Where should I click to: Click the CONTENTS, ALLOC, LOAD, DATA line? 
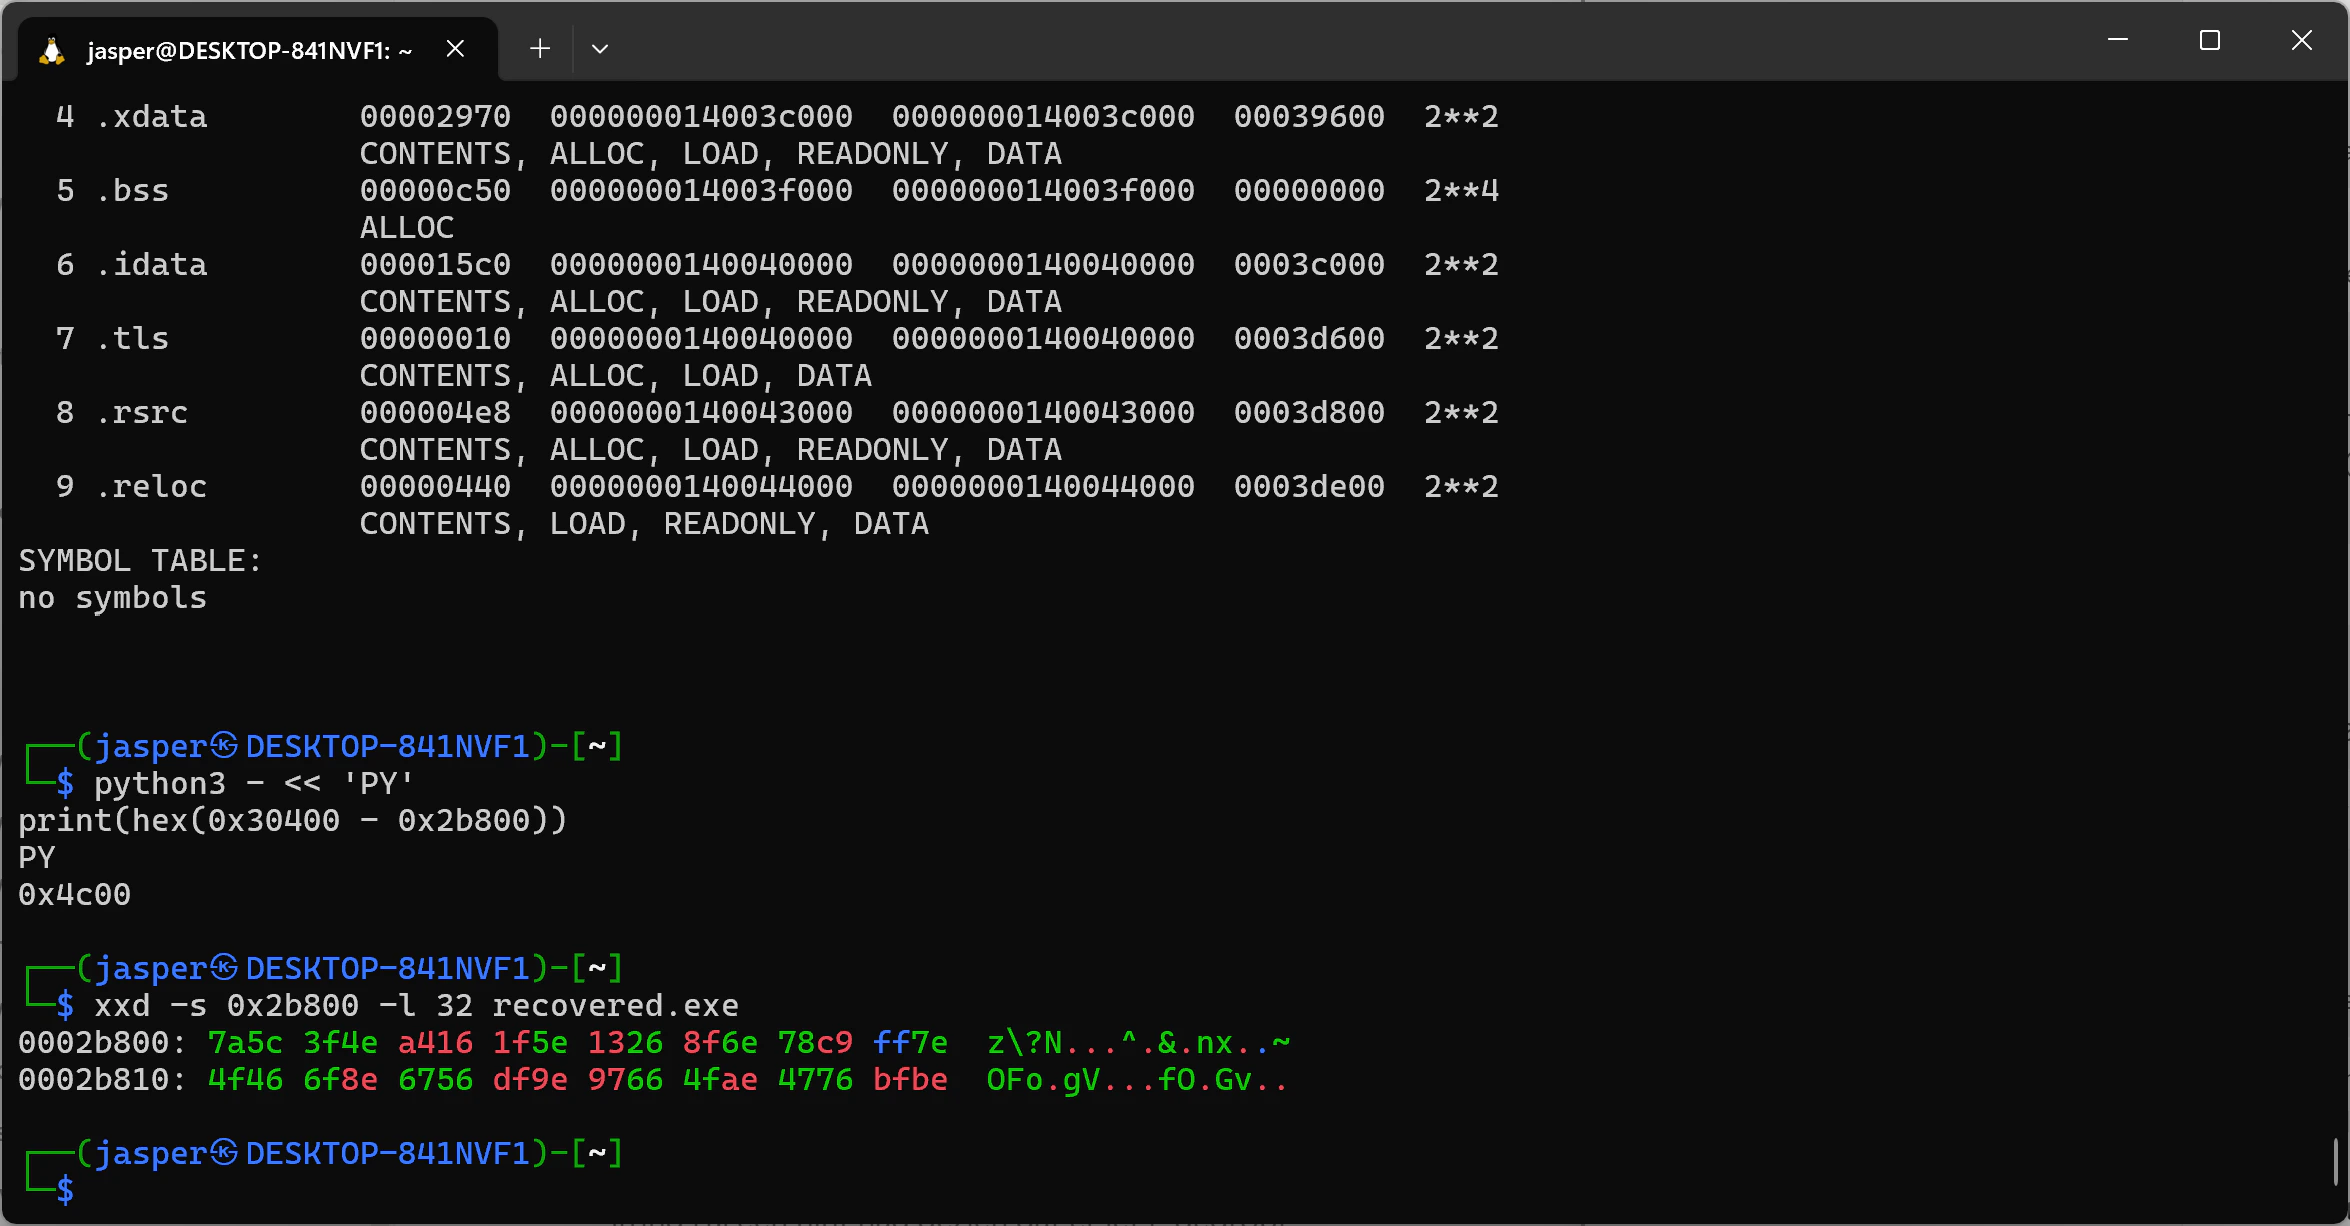click(615, 376)
